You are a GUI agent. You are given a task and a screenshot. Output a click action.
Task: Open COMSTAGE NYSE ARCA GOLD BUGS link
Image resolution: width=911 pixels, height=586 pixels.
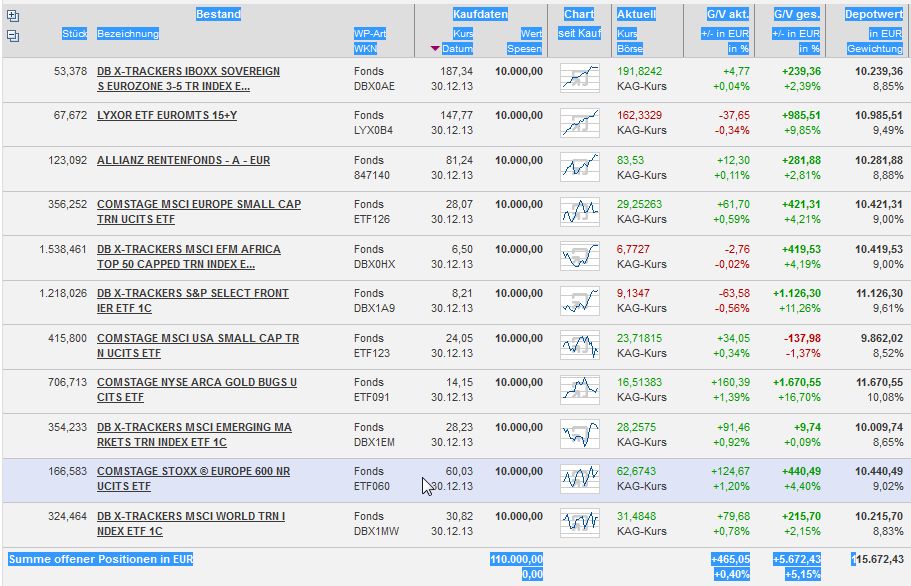pos(197,389)
